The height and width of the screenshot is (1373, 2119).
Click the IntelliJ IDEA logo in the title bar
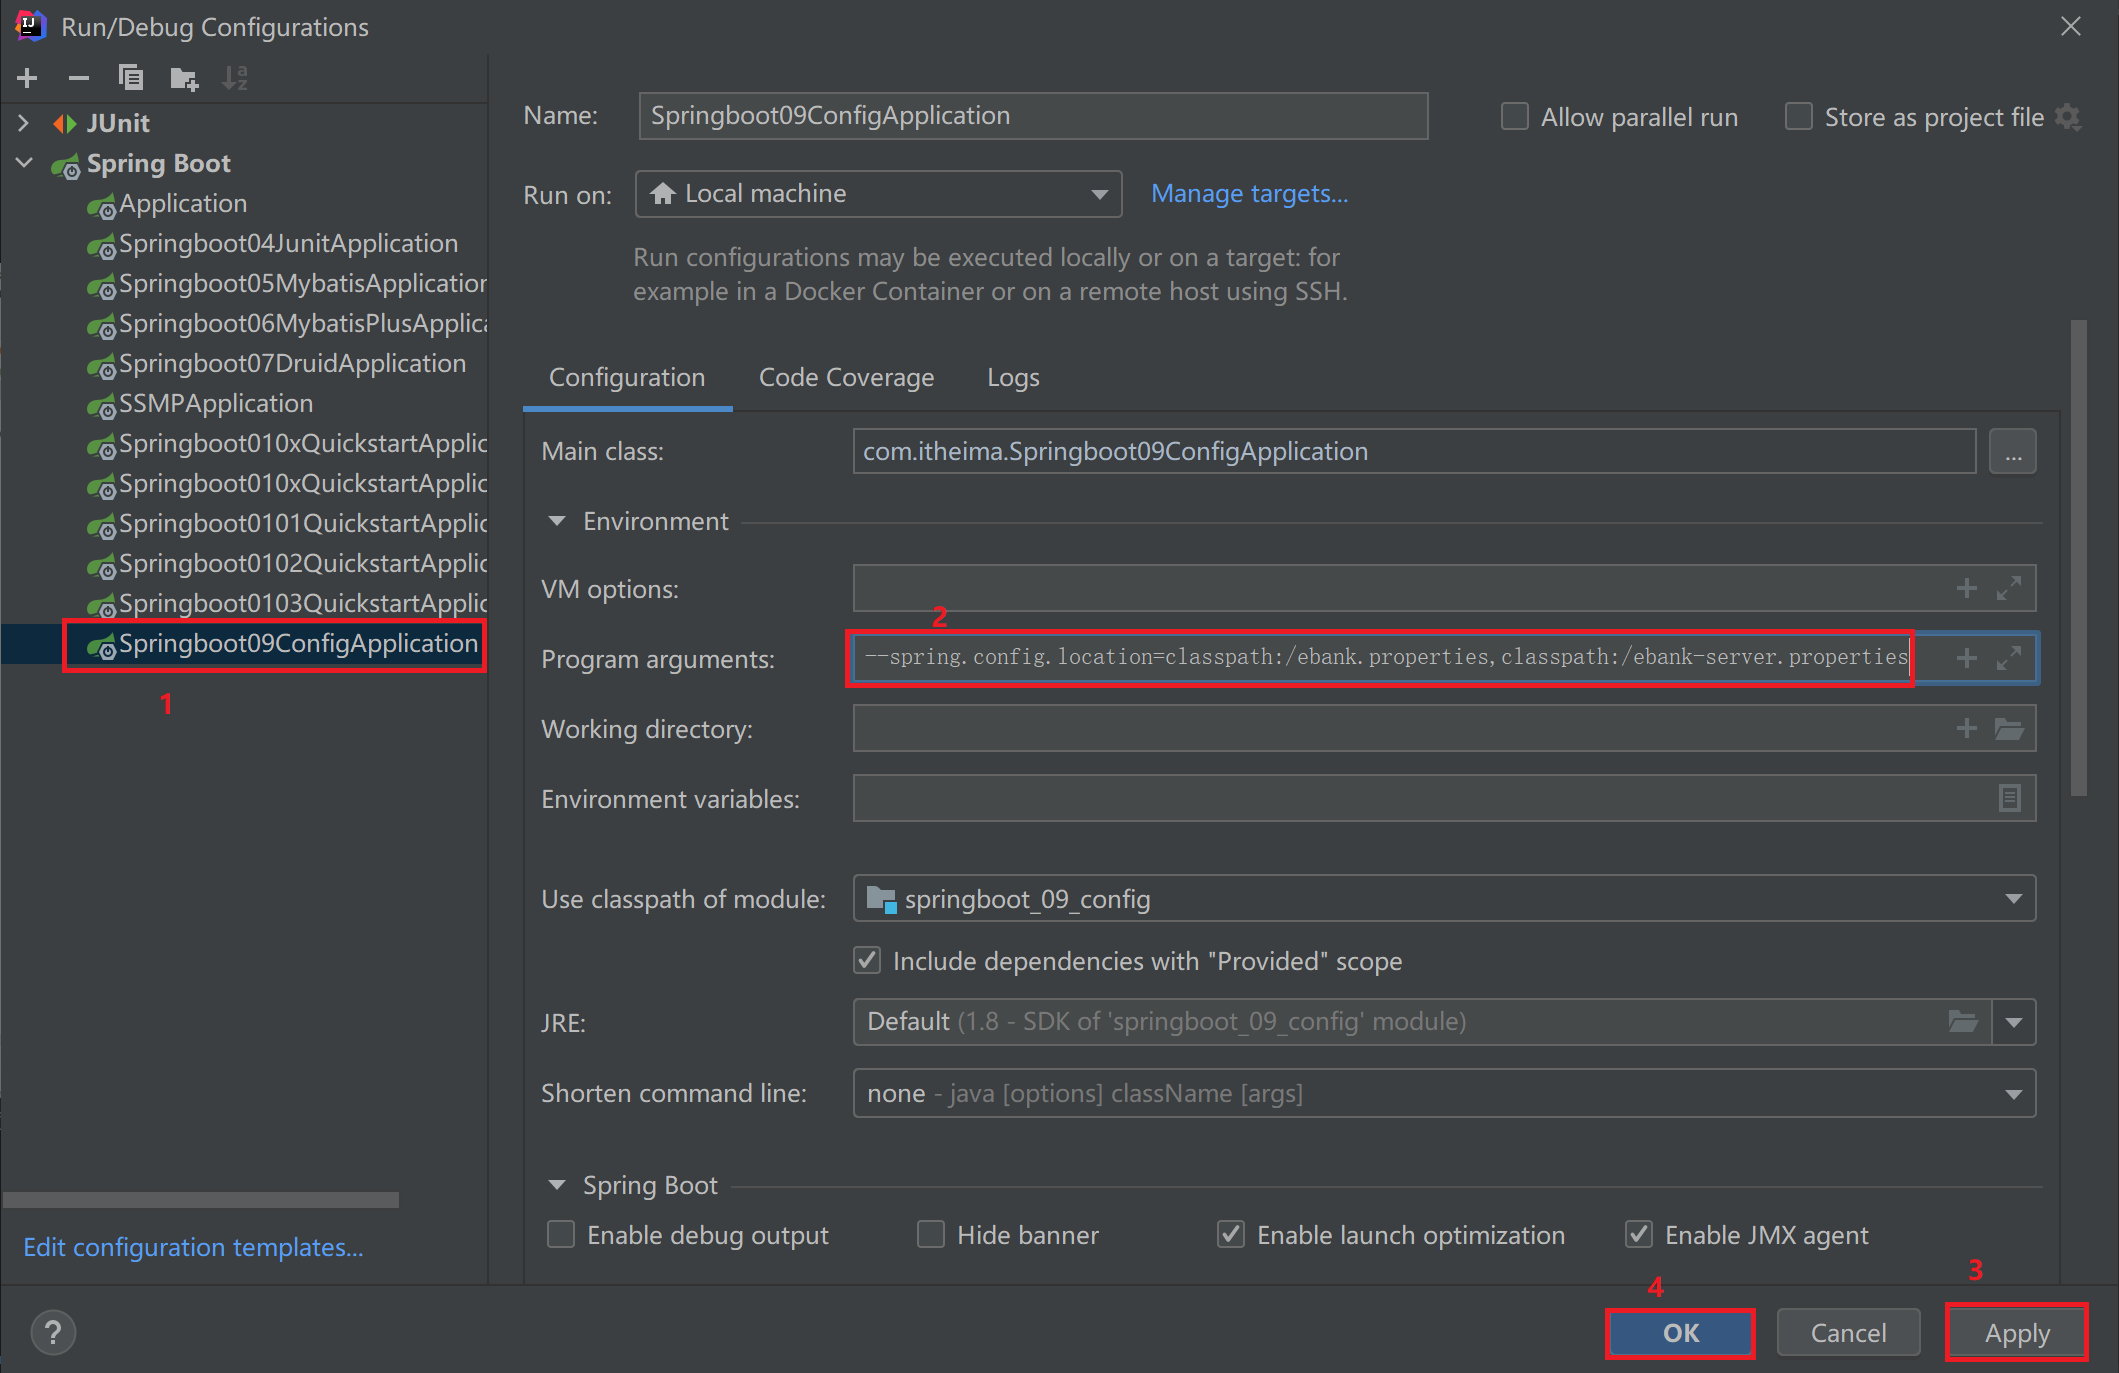[31, 26]
